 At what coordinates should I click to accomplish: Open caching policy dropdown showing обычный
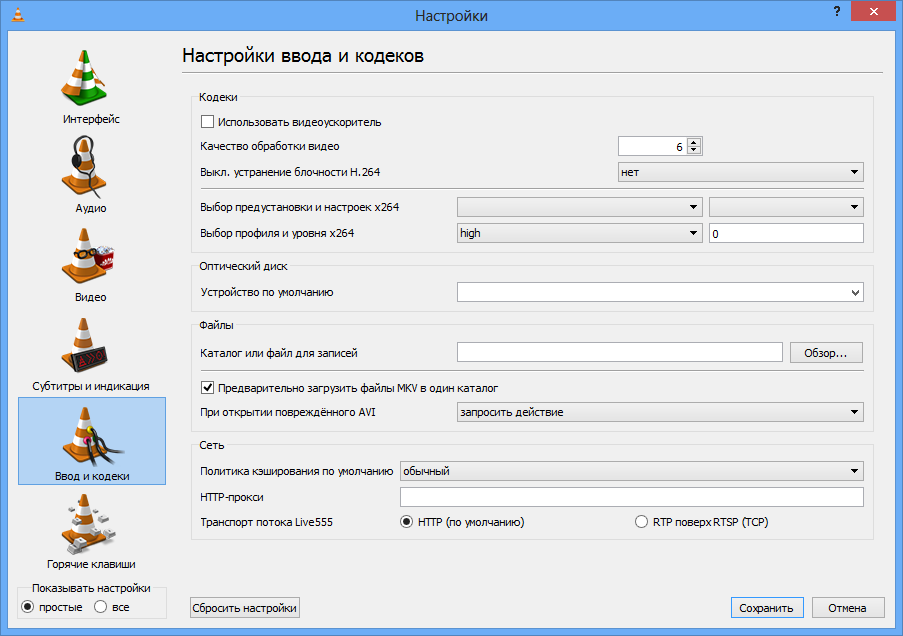(632, 471)
